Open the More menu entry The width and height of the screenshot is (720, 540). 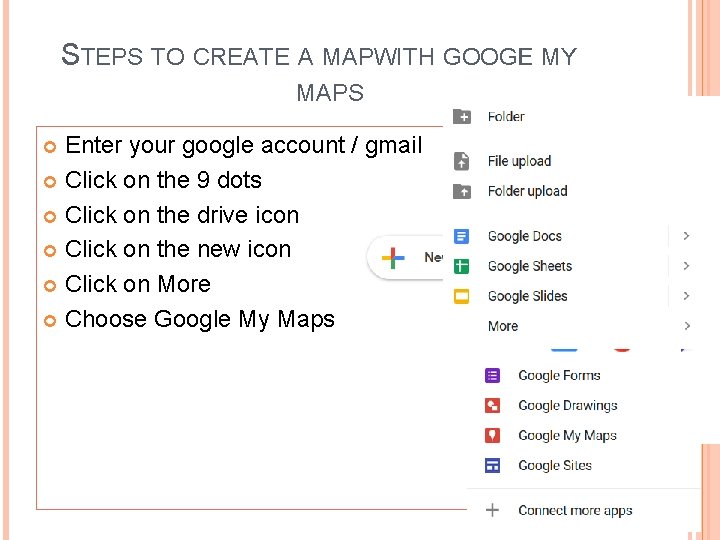[x=503, y=326]
